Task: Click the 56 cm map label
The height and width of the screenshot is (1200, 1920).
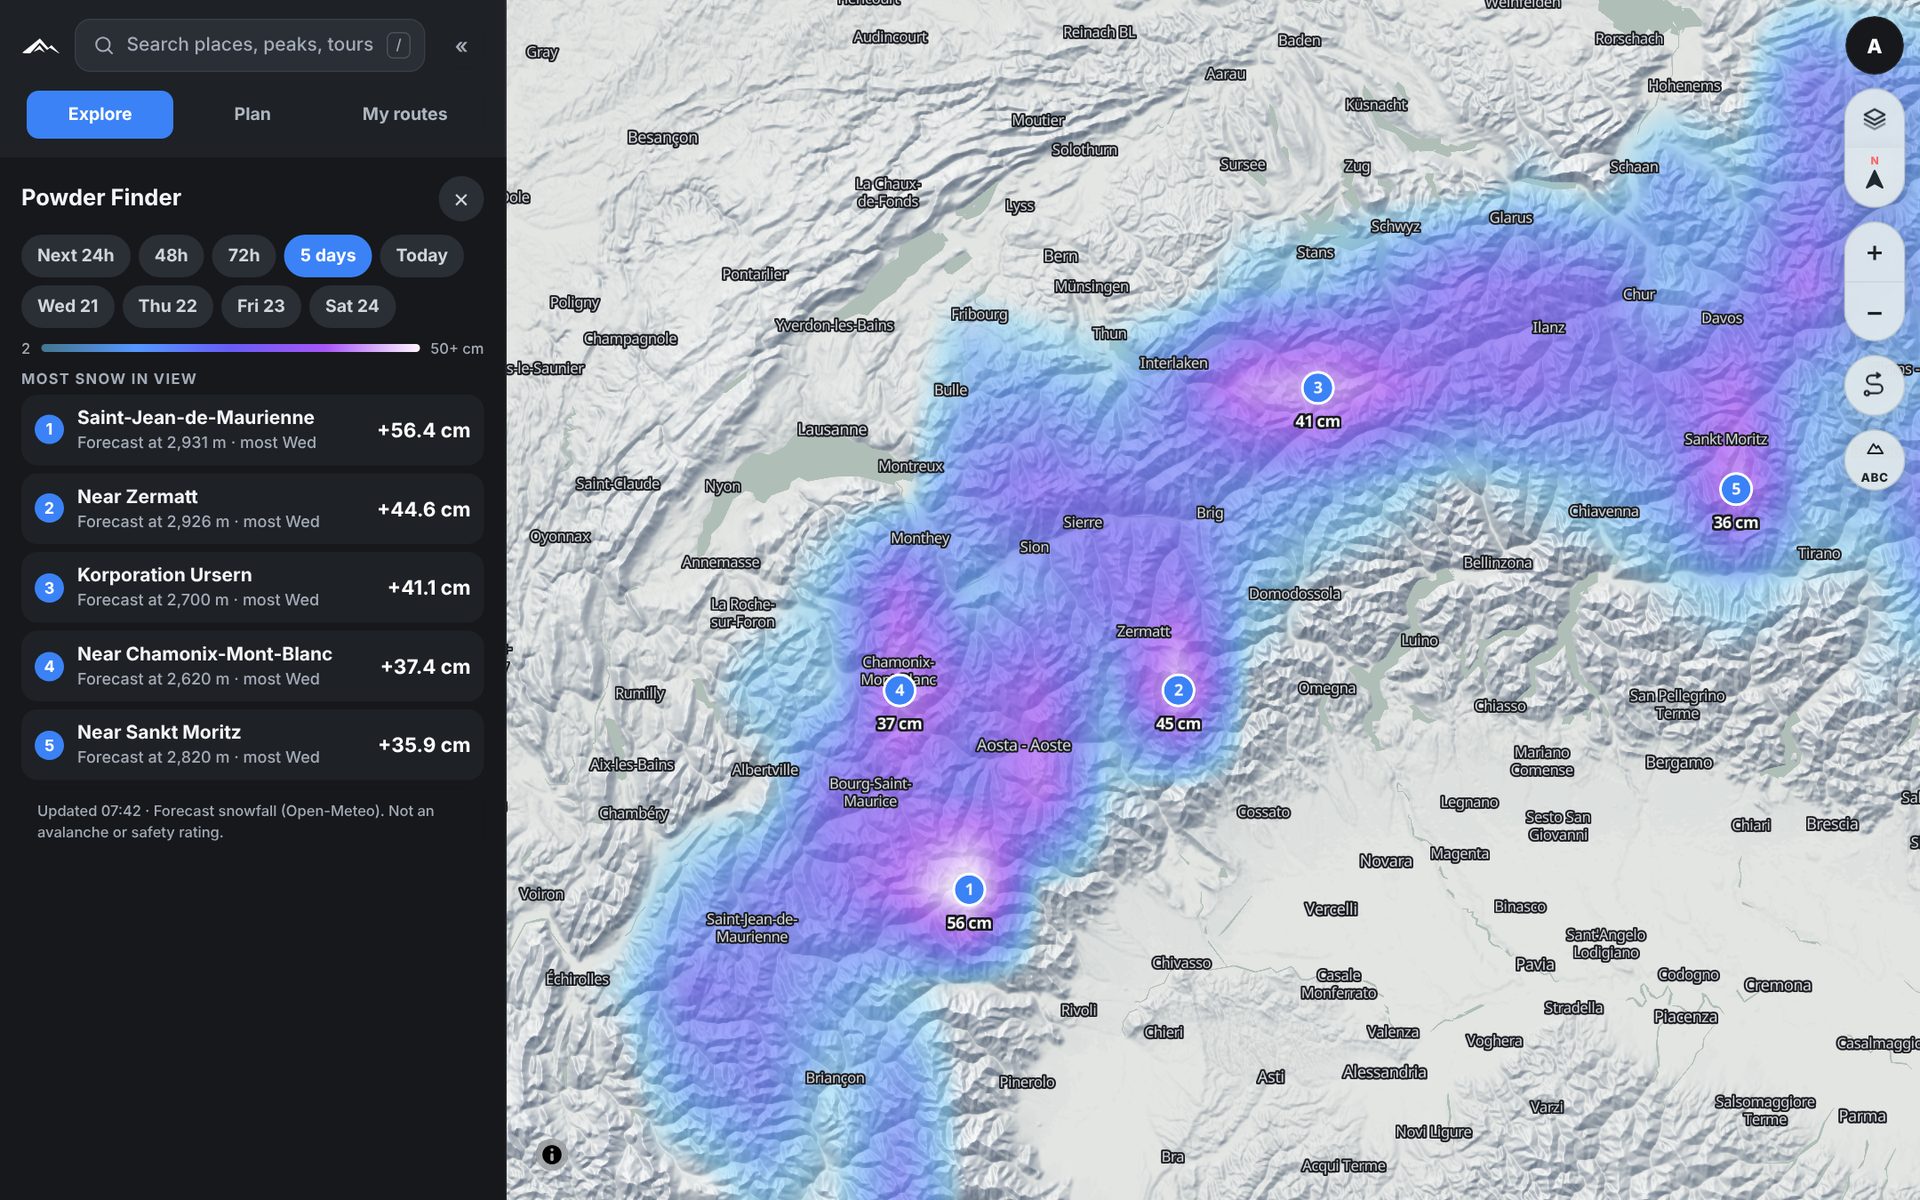Action: click(968, 923)
